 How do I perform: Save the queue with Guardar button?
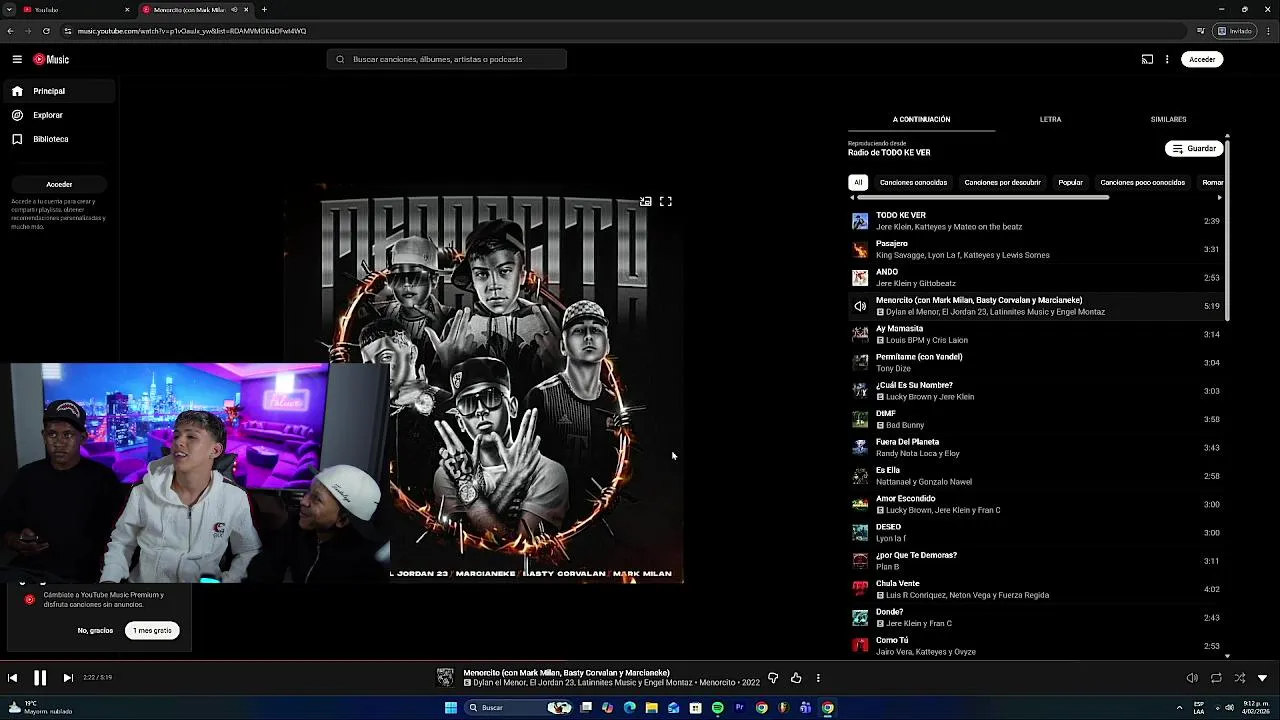click(x=1194, y=148)
